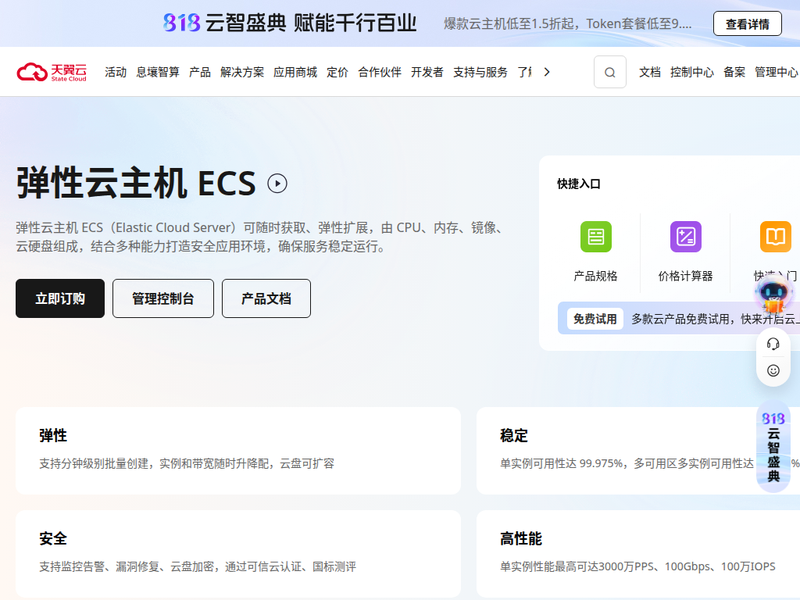Select the 稳定 feature card
800x600 pixels.
point(638,451)
